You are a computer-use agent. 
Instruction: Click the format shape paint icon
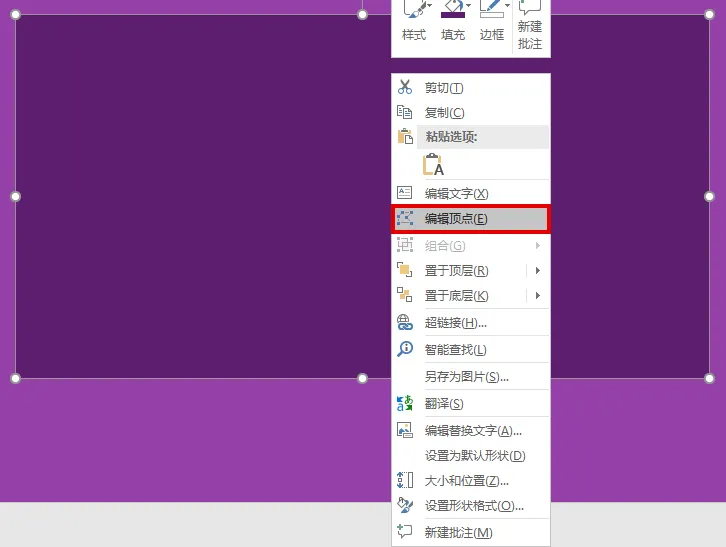[x=405, y=505]
